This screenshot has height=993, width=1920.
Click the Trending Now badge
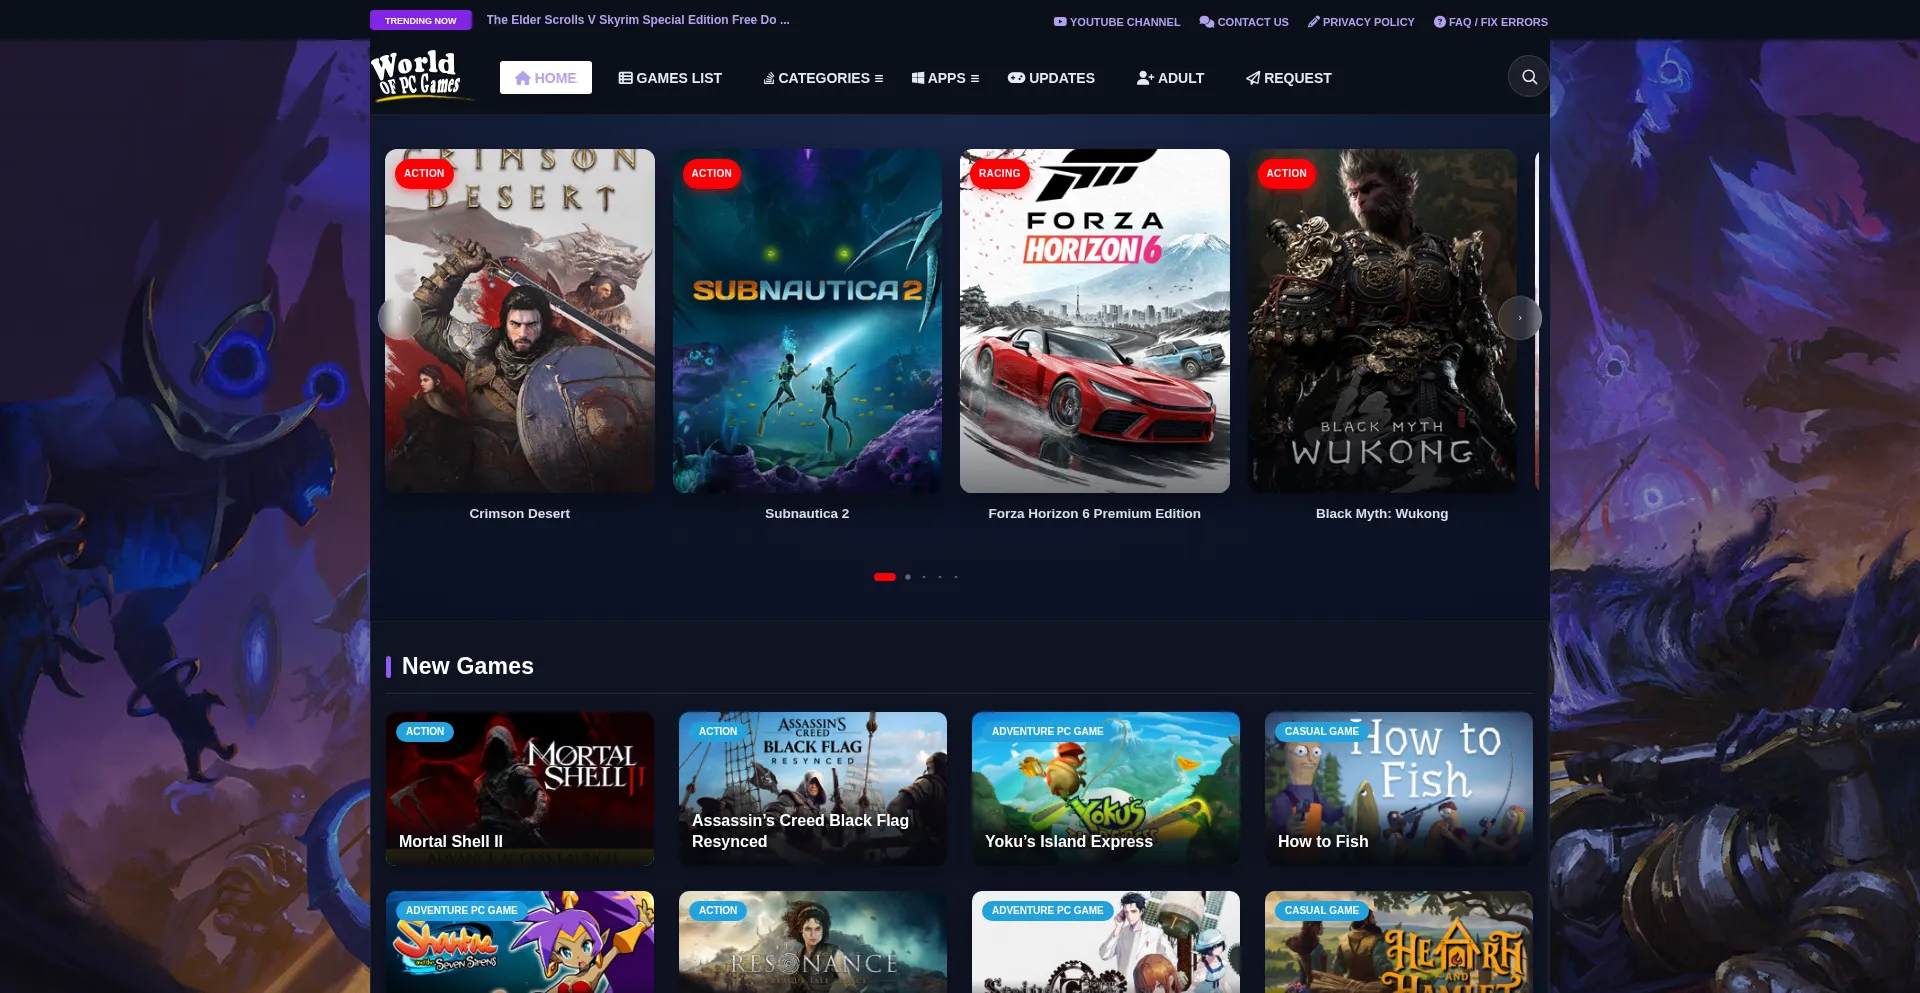420,20
